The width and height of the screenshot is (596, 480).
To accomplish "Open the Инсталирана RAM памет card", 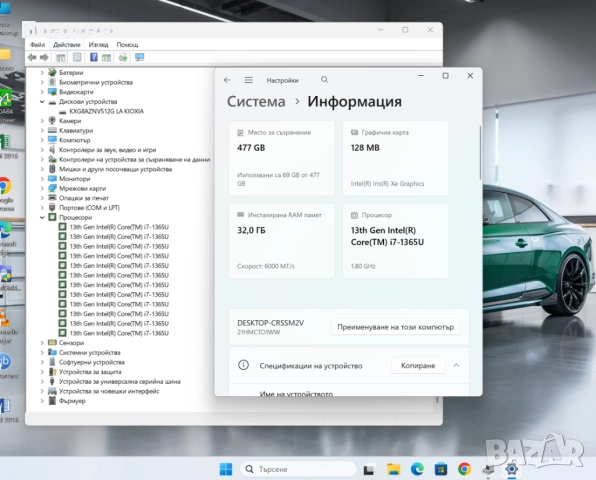I will [282, 241].
